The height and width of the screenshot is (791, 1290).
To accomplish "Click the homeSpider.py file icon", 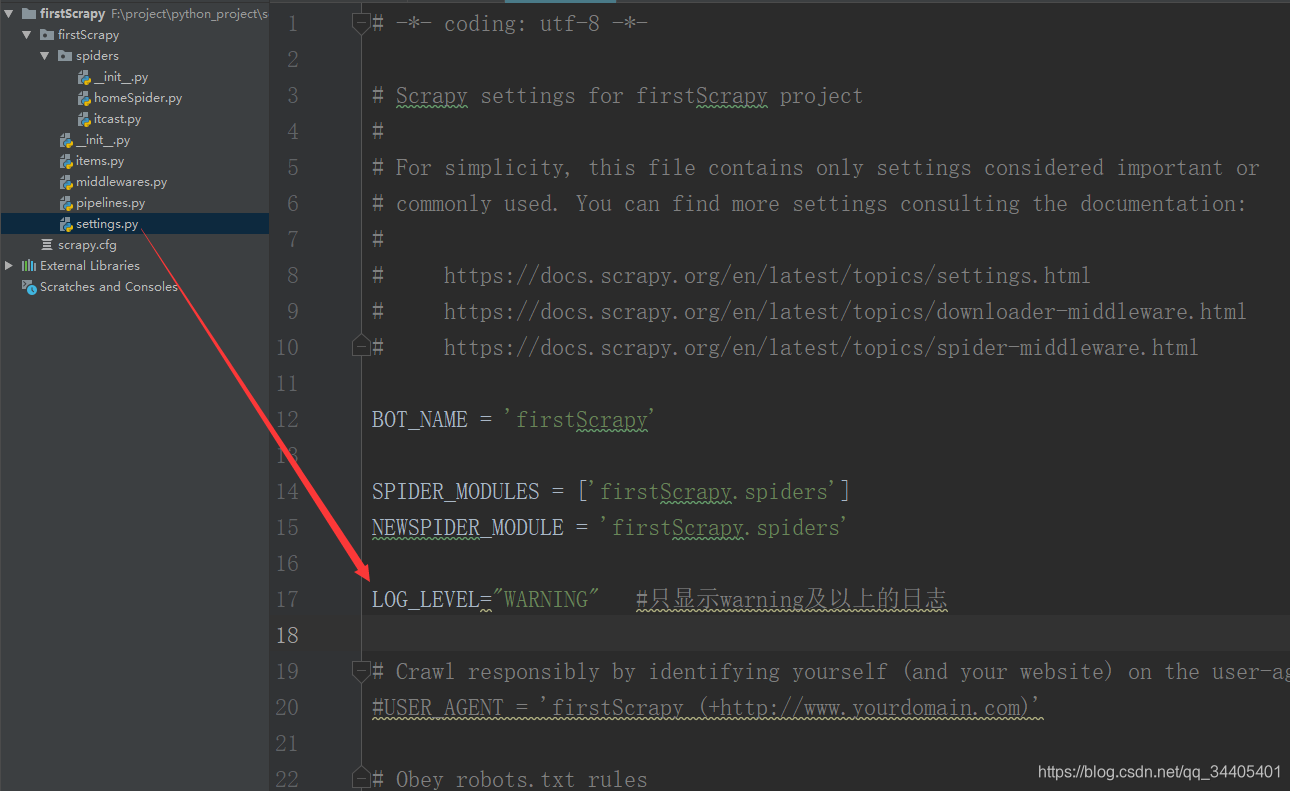I will (x=84, y=98).
